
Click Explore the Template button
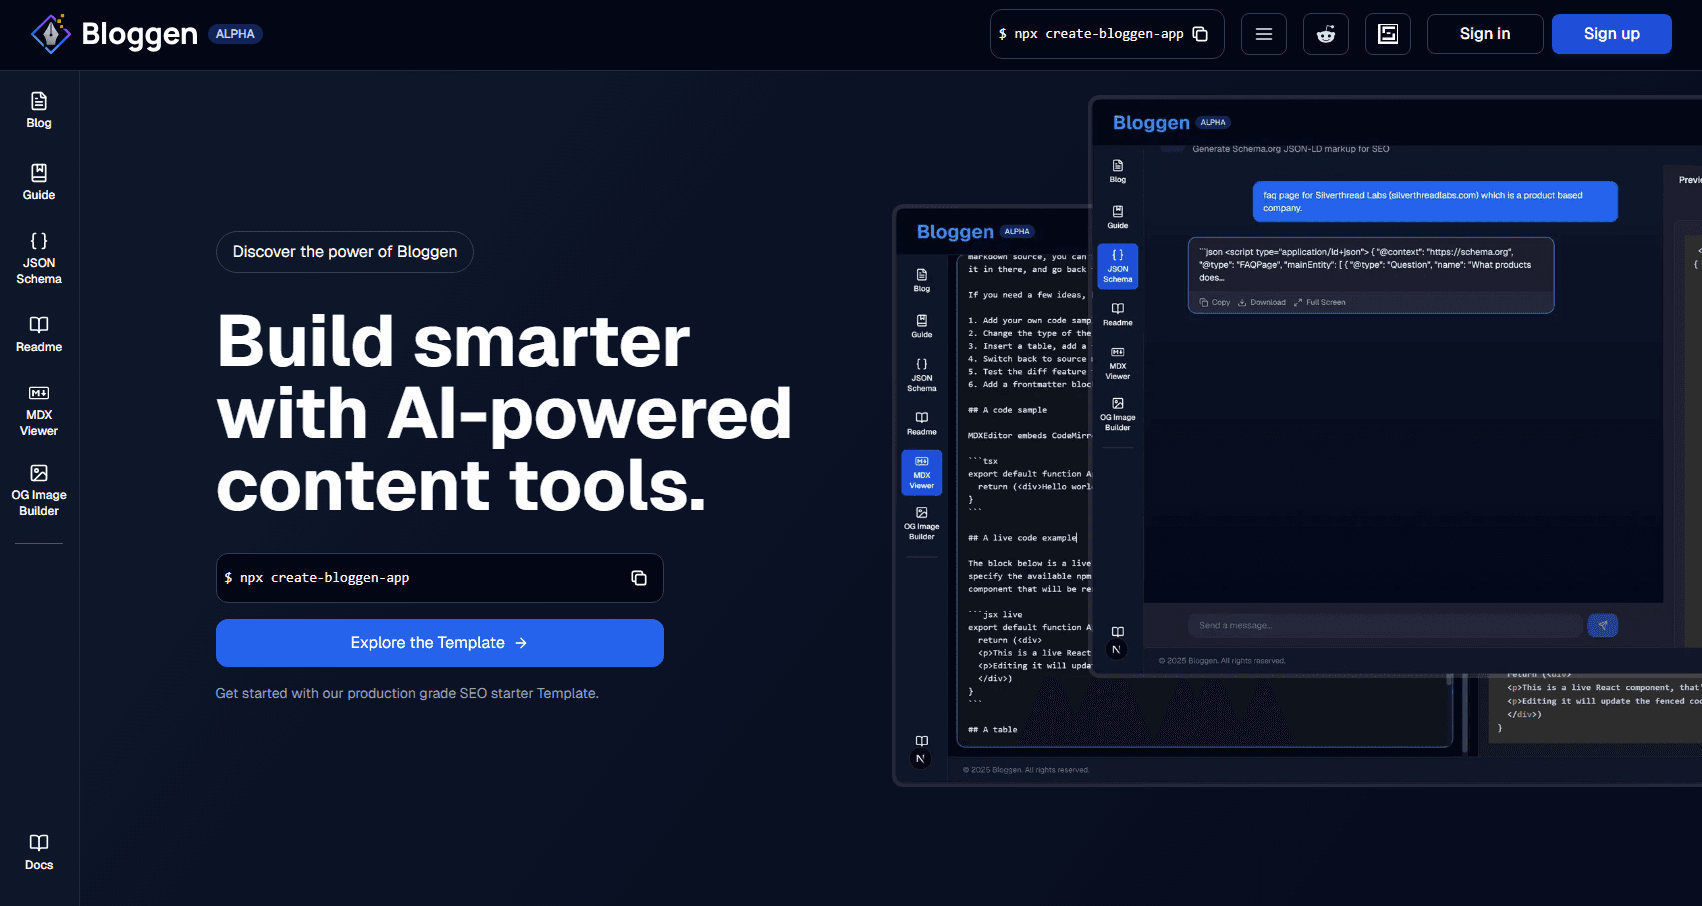[440, 643]
